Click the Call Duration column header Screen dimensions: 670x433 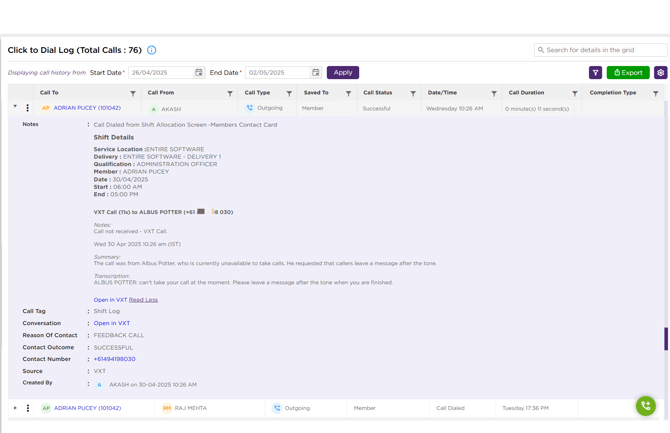(526, 93)
